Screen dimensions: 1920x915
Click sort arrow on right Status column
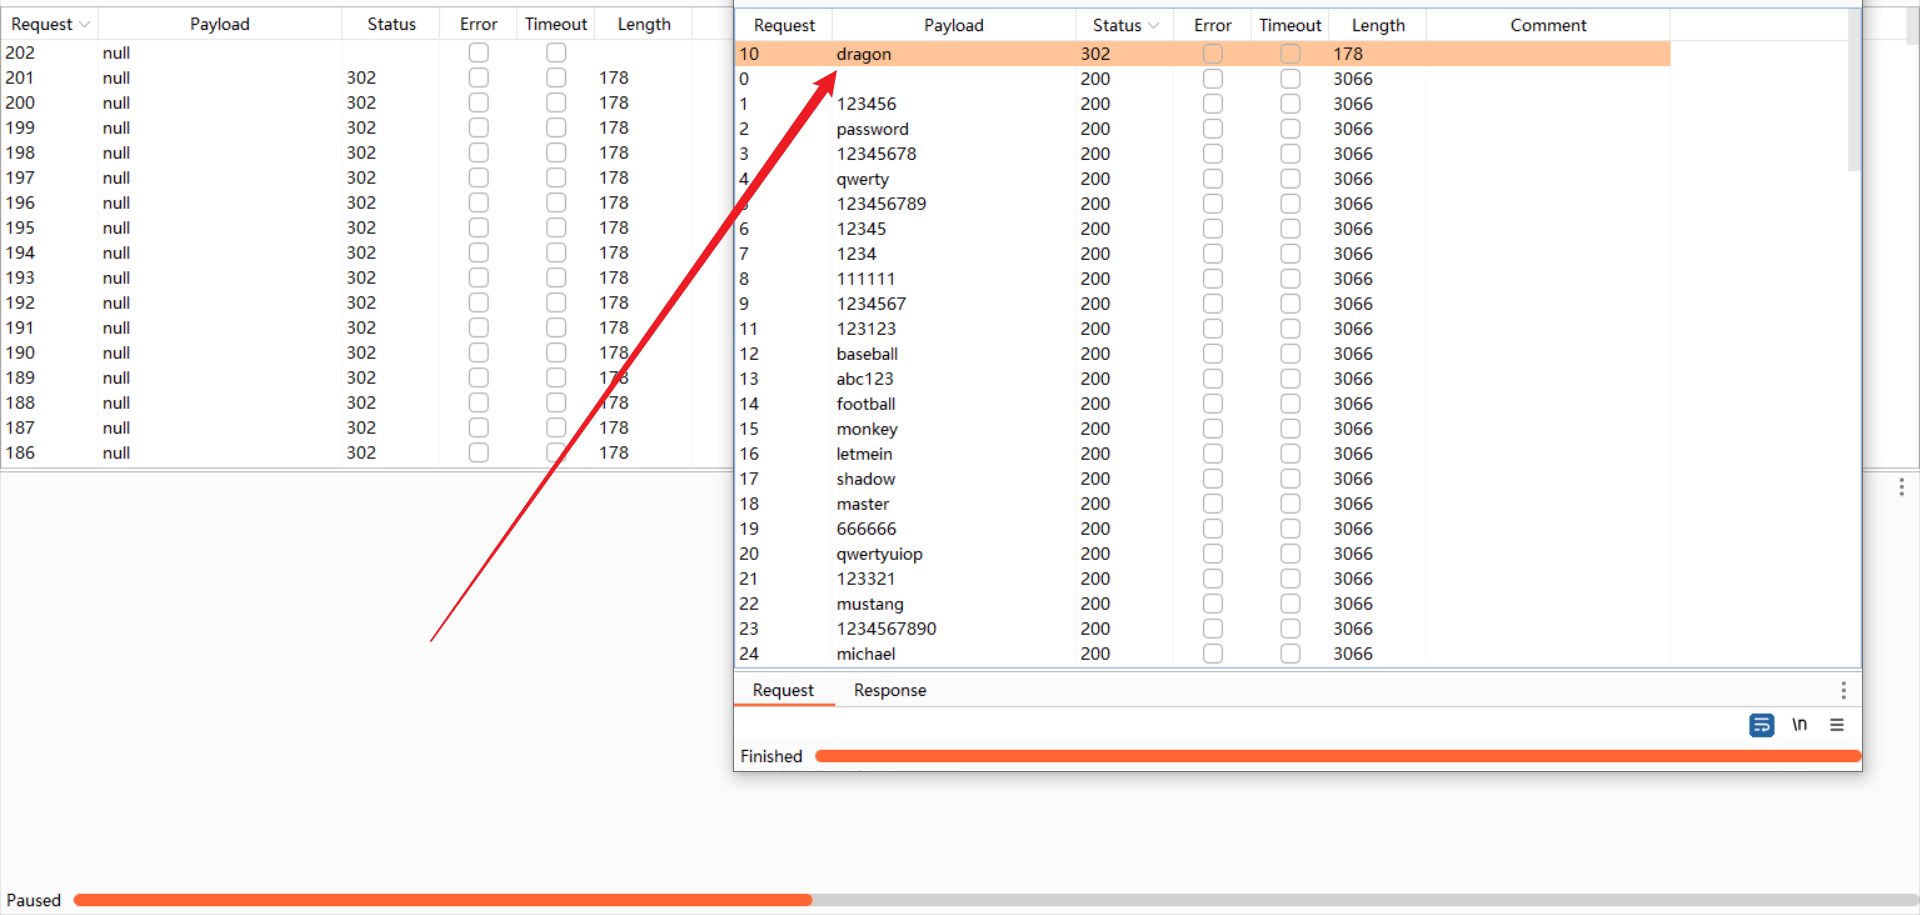click(x=1154, y=26)
